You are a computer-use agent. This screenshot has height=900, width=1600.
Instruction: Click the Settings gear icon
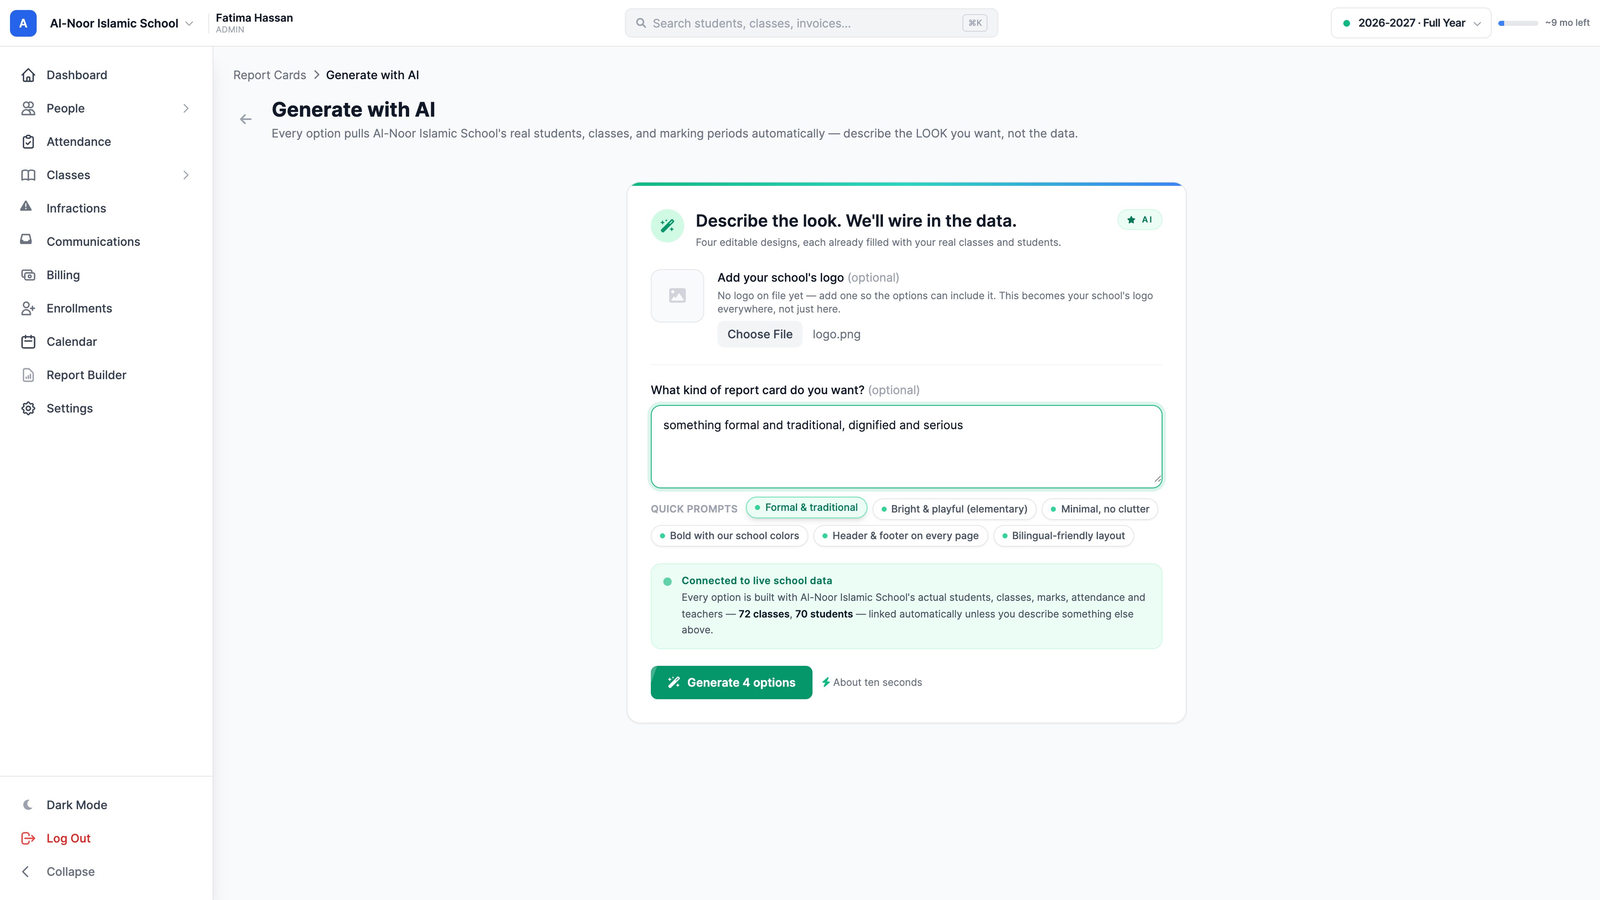coord(28,408)
